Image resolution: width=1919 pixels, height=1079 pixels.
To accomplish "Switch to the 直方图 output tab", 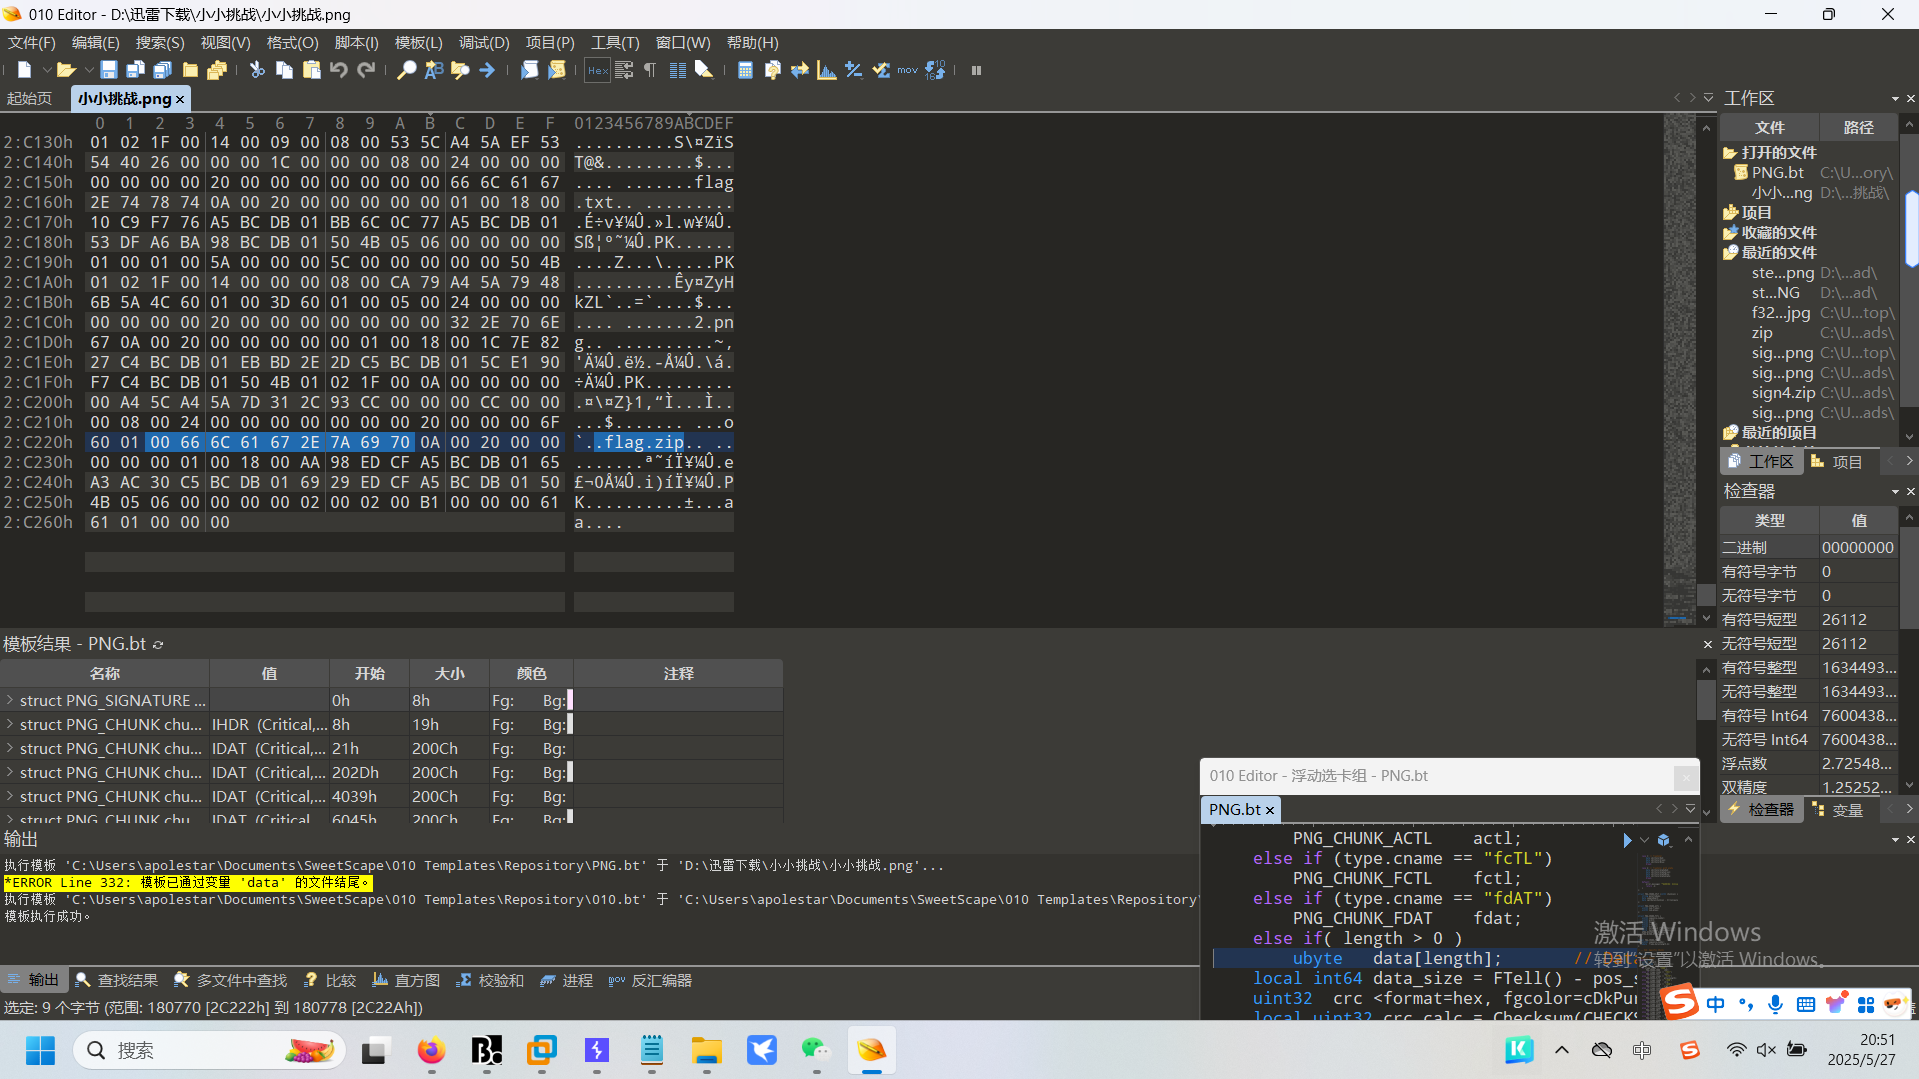I will tap(406, 980).
